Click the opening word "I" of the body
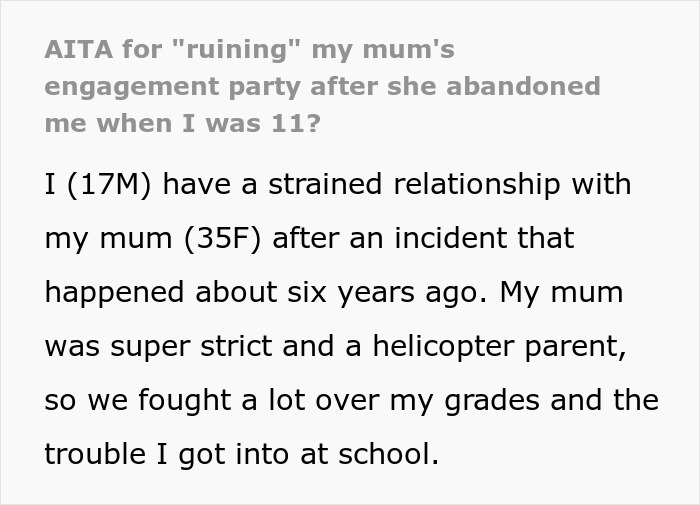Image resolution: width=700 pixels, height=505 pixels. [50, 186]
